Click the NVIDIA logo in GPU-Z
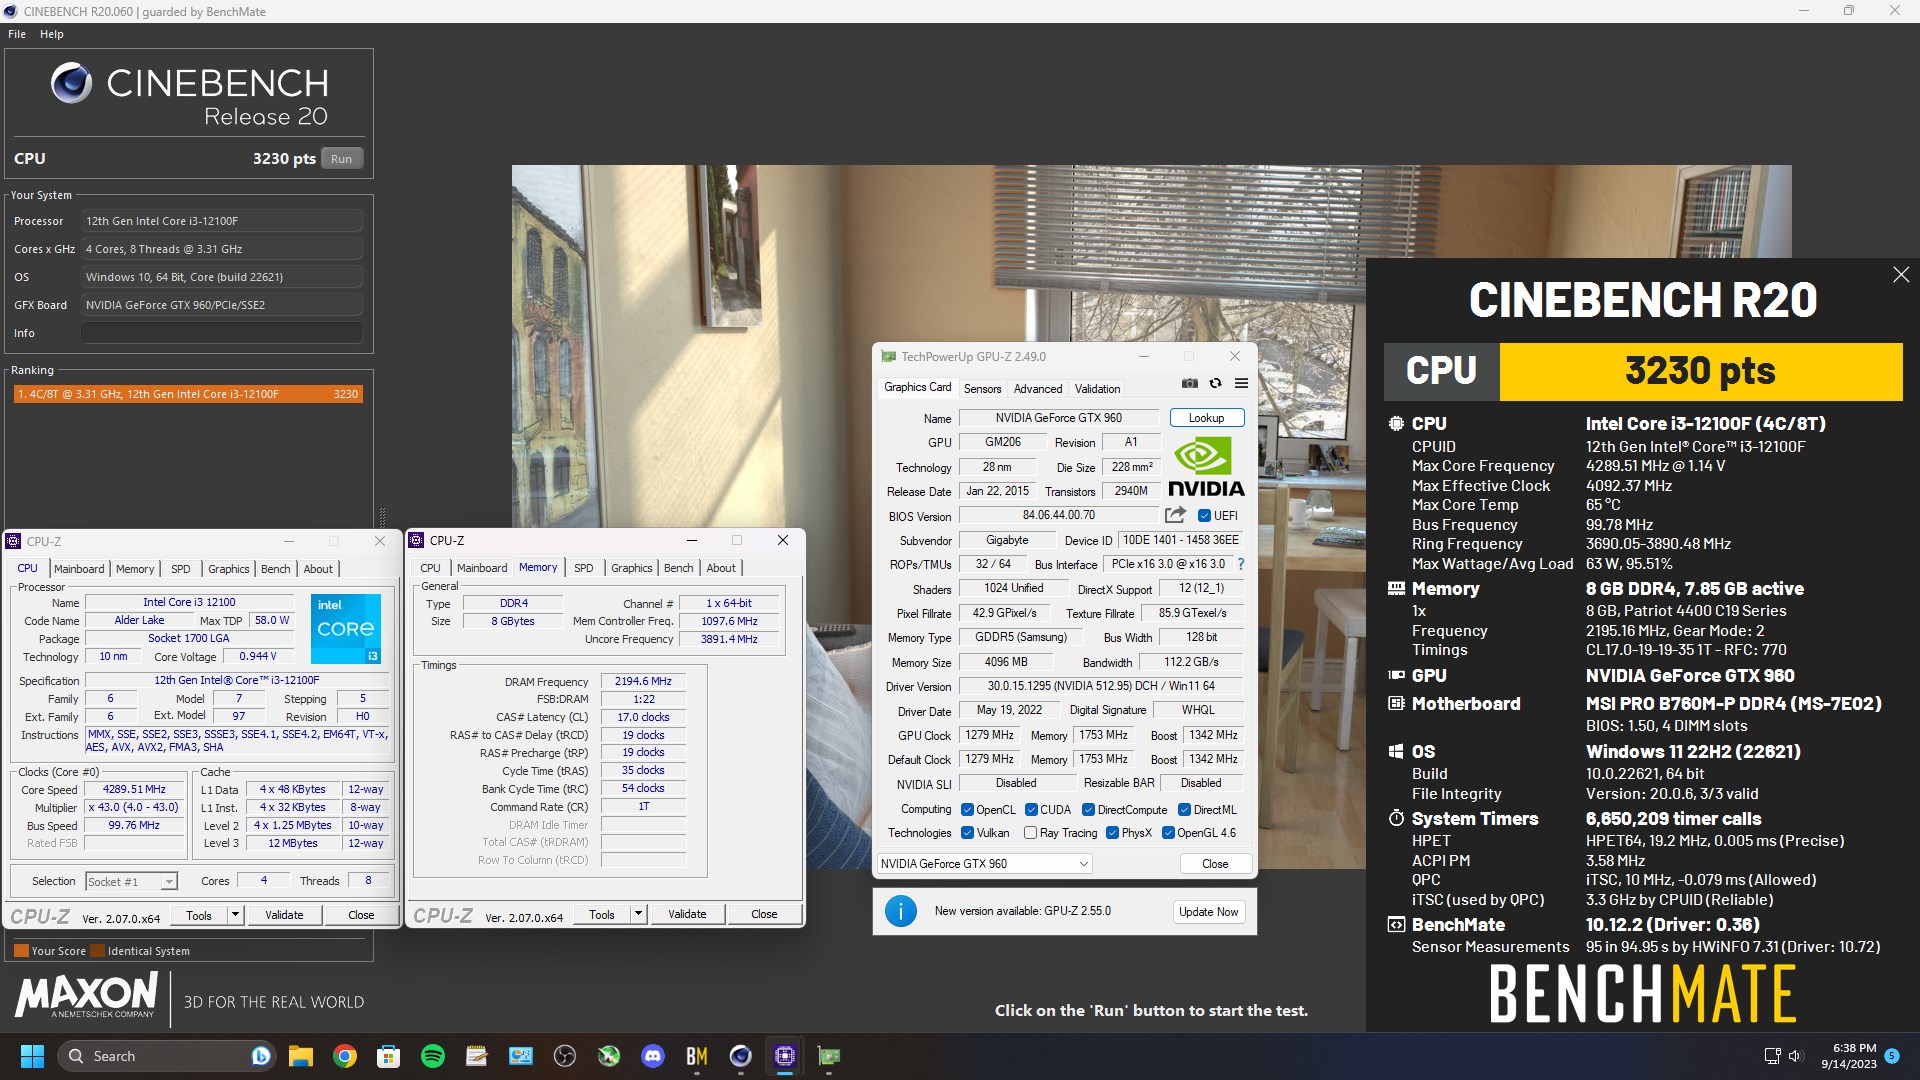The image size is (1920, 1080). click(x=1206, y=468)
